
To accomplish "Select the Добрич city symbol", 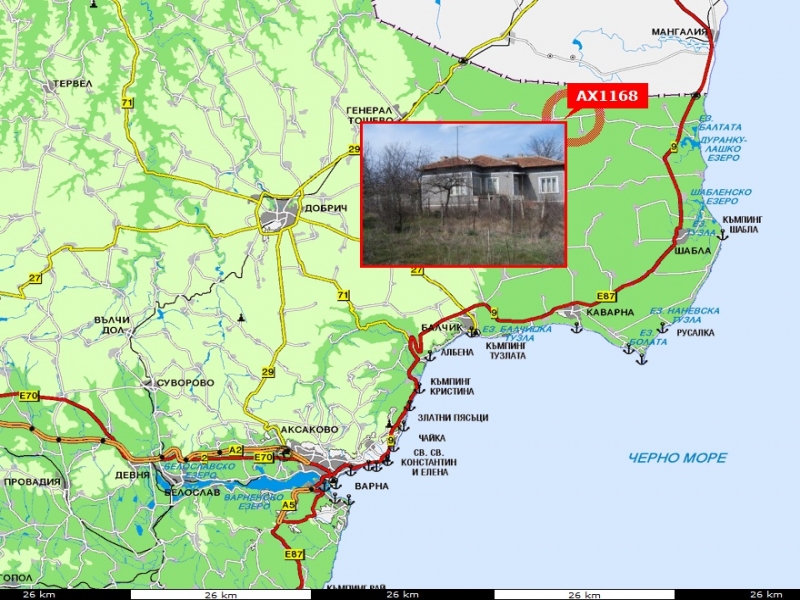I will 277,212.
